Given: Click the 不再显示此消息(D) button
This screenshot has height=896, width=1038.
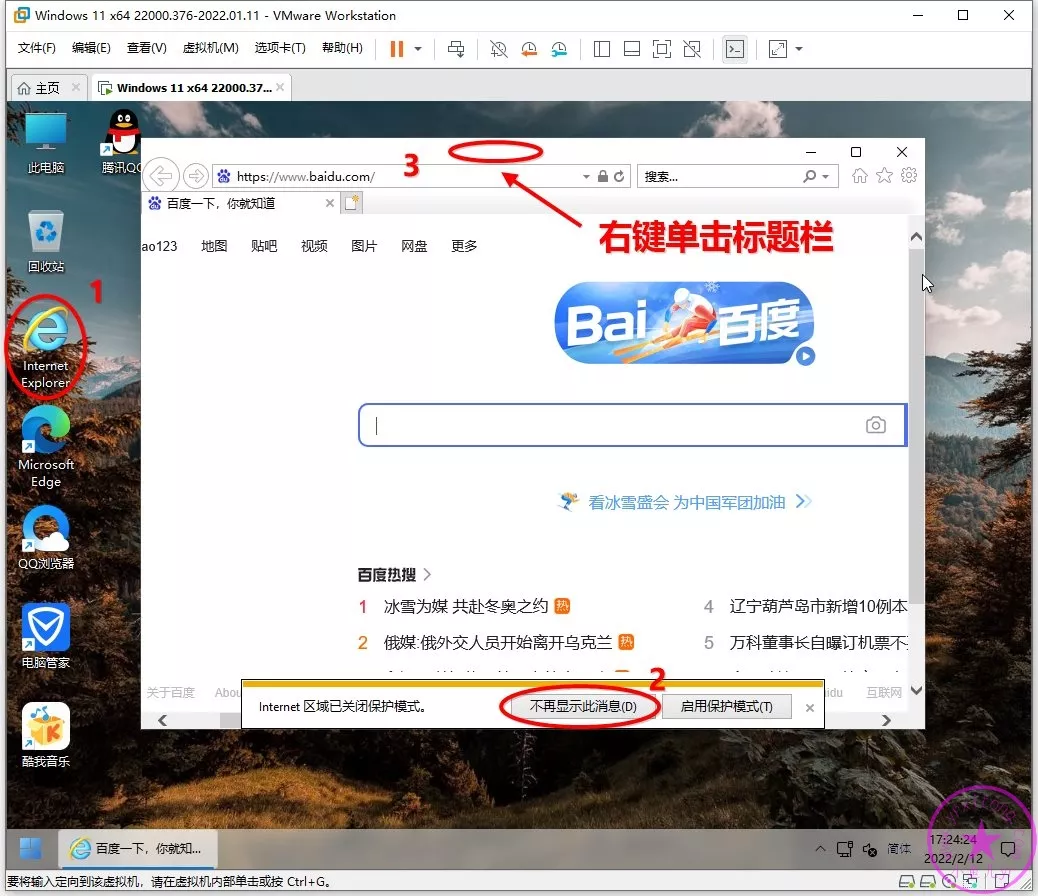Looking at the screenshot, I should 582,706.
